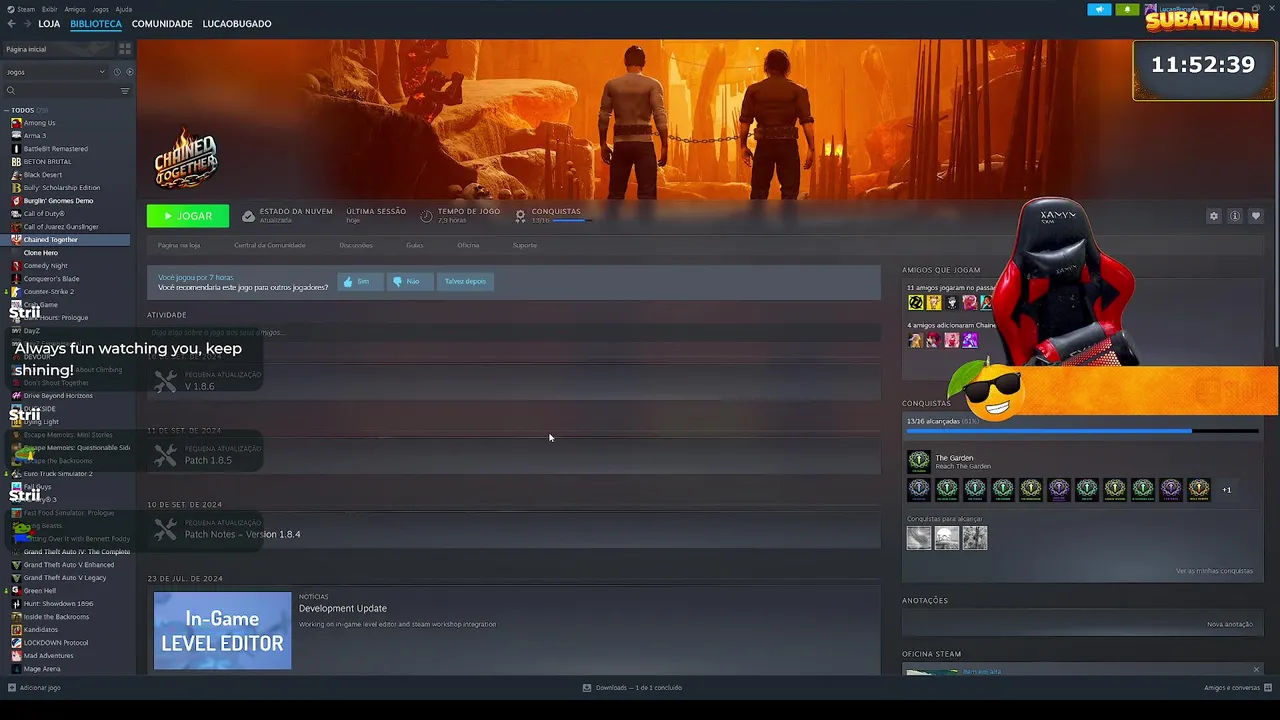Open the Suporte tab
The image size is (1280, 720).
525,245
